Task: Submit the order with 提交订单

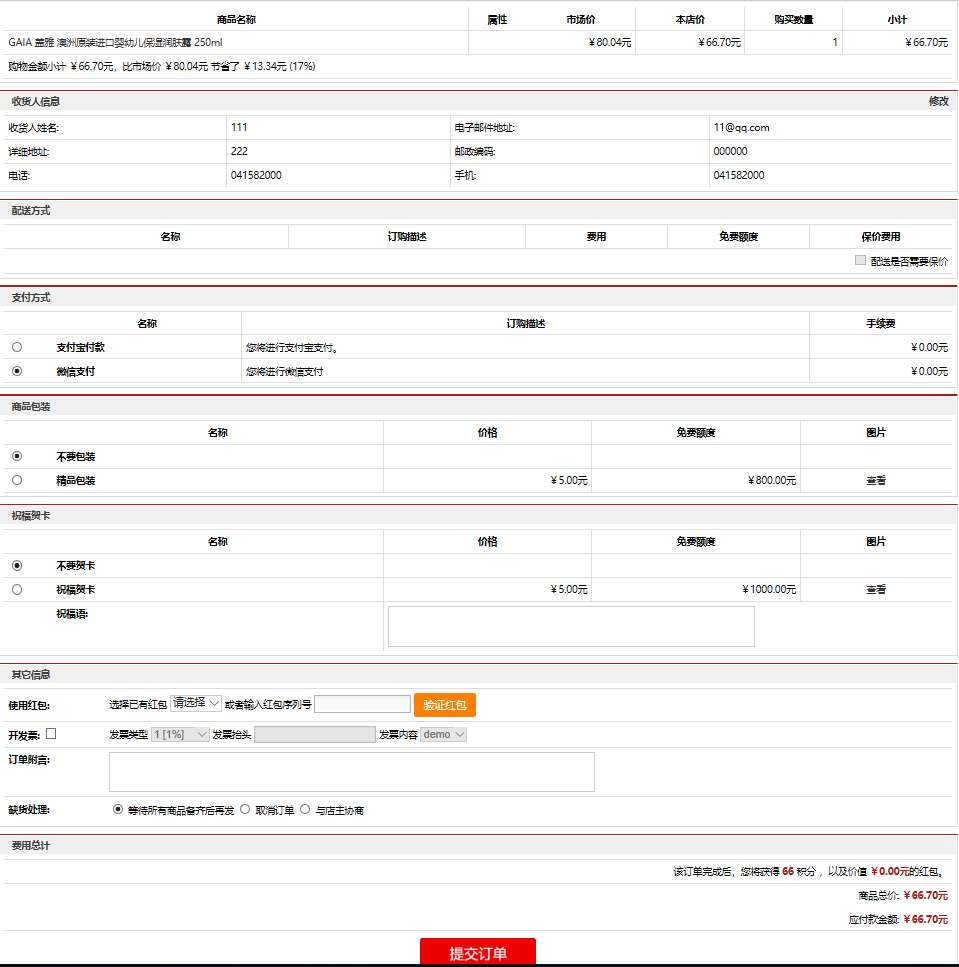Action: pos(478,952)
